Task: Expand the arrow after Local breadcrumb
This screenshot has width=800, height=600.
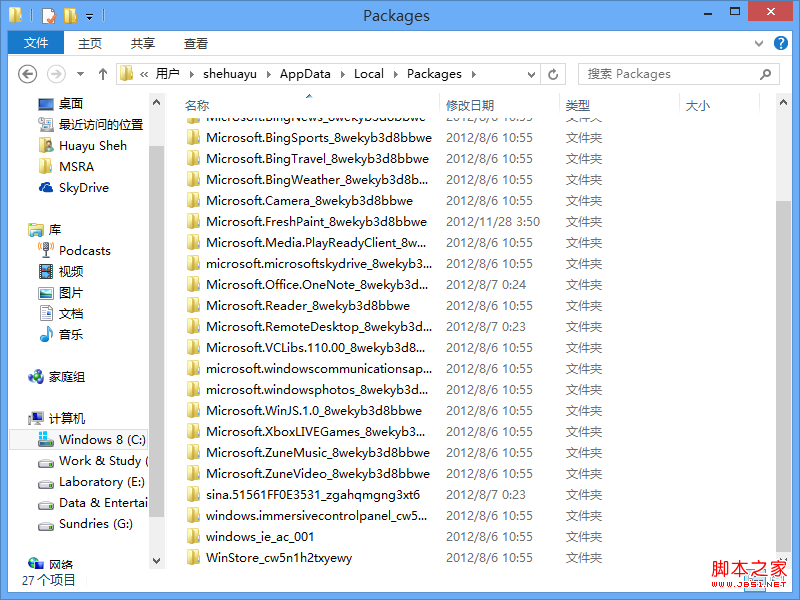Action: 395,74
